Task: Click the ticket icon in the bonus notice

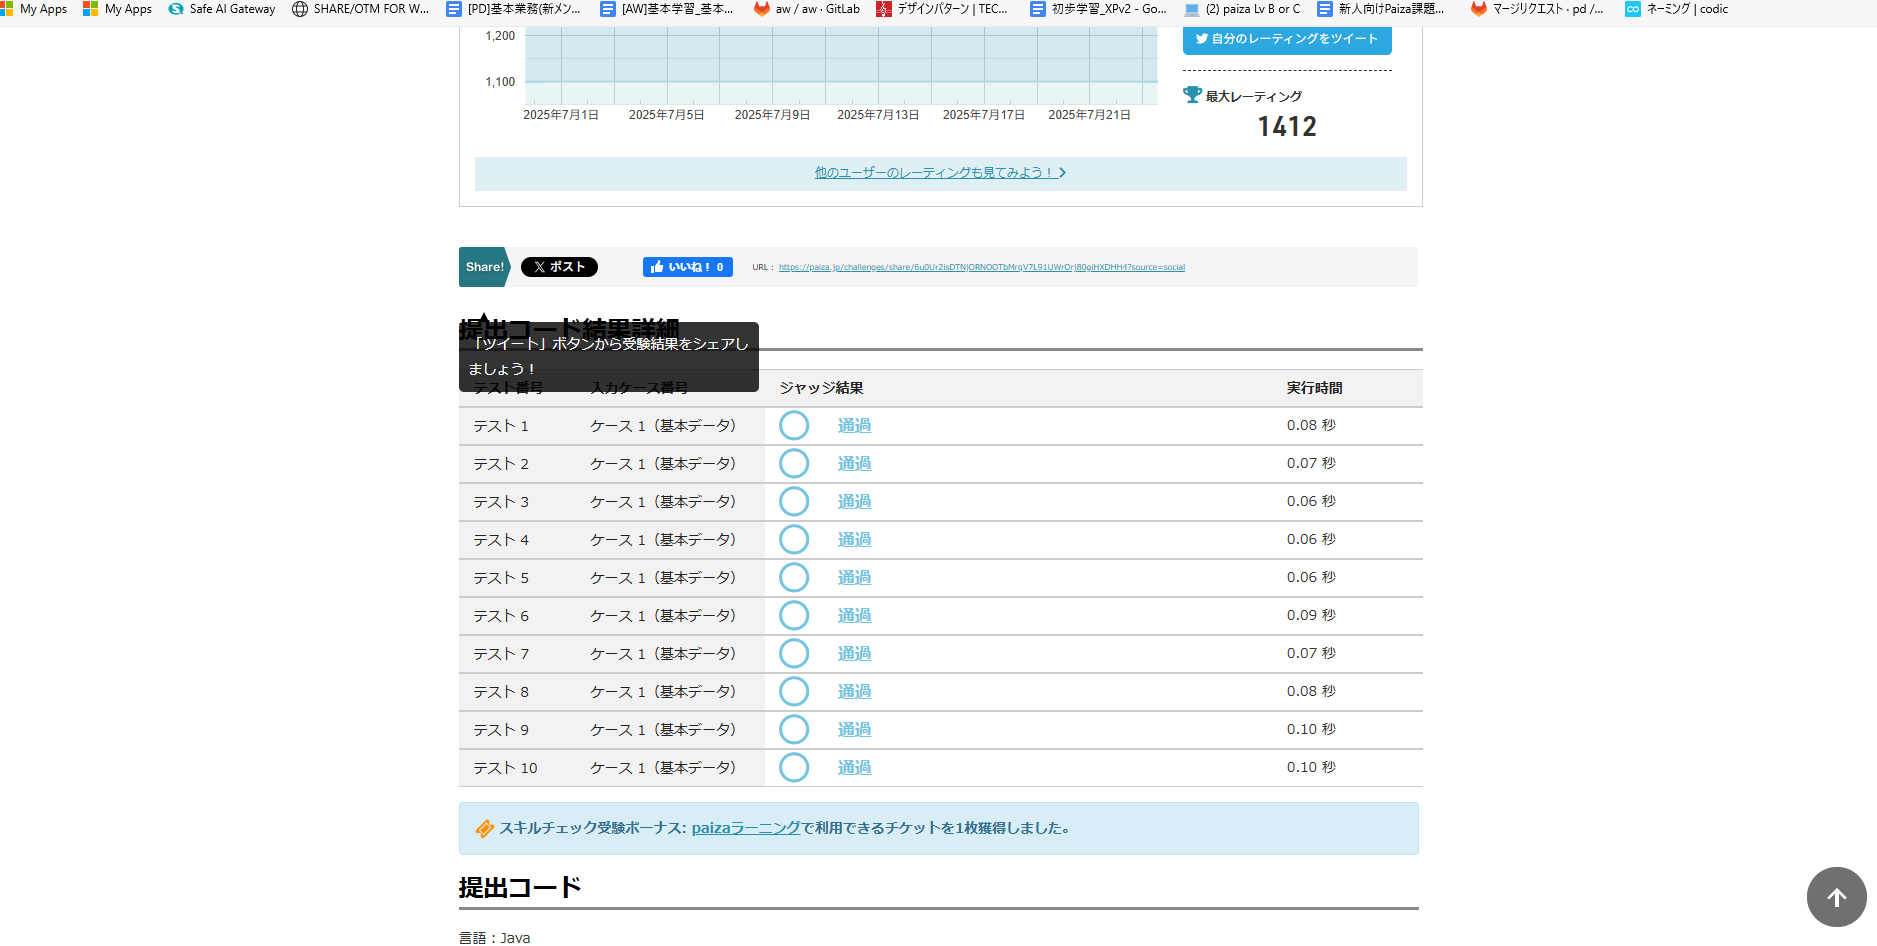Action: pos(484,828)
